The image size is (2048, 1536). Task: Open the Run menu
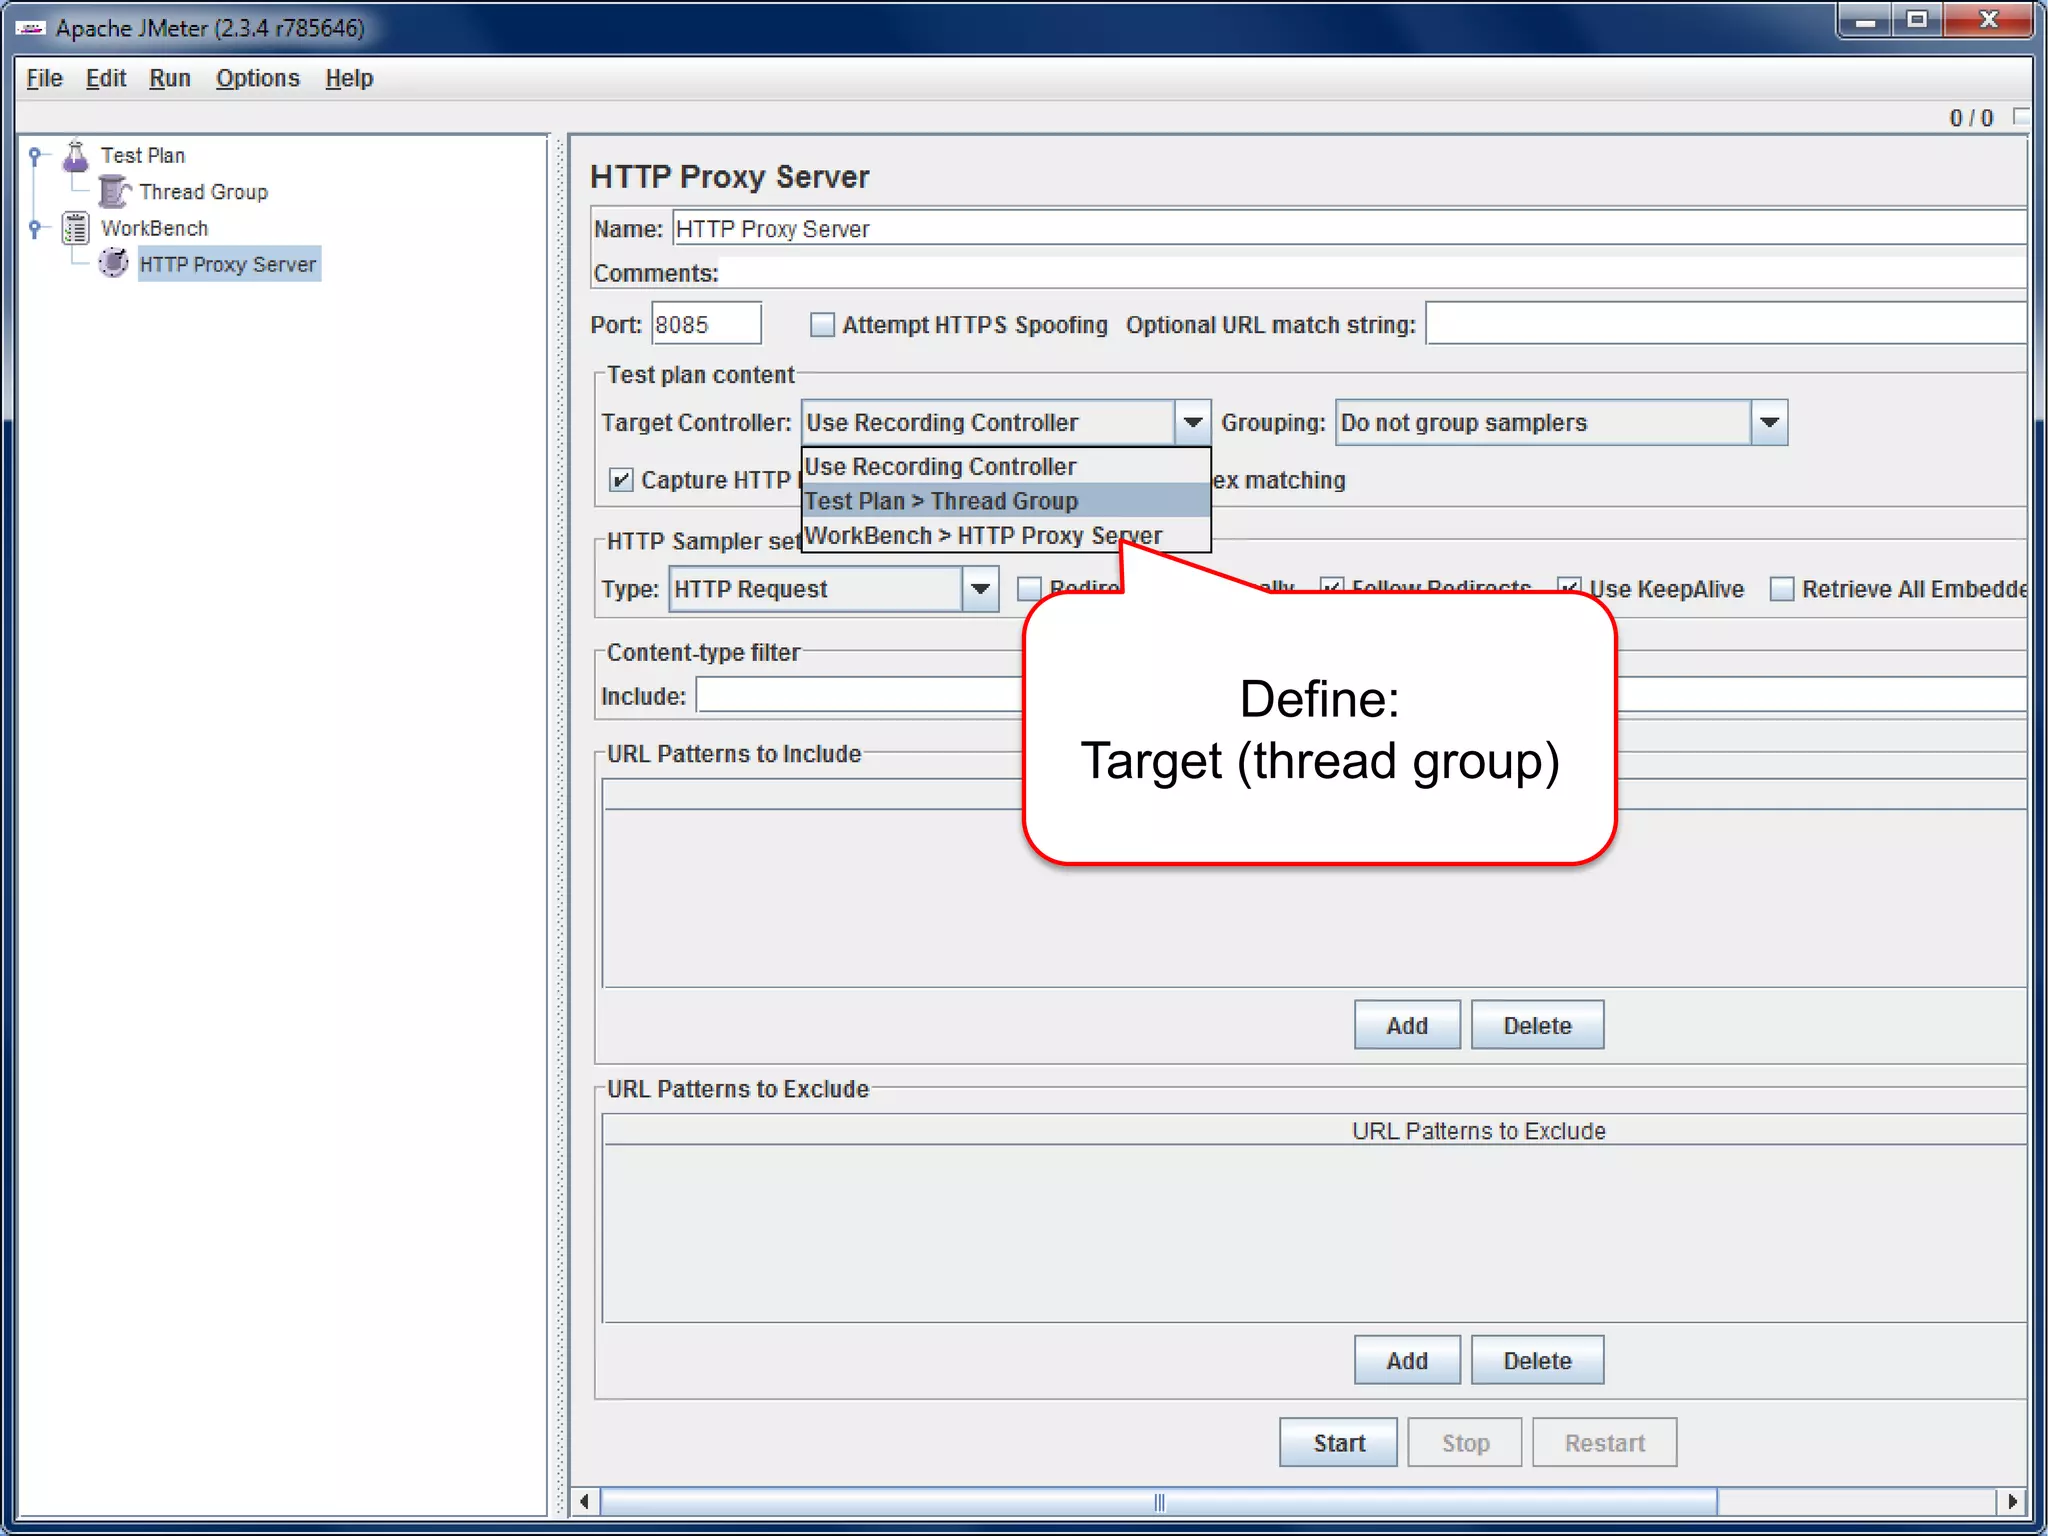pyautogui.click(x=169, y=78)
